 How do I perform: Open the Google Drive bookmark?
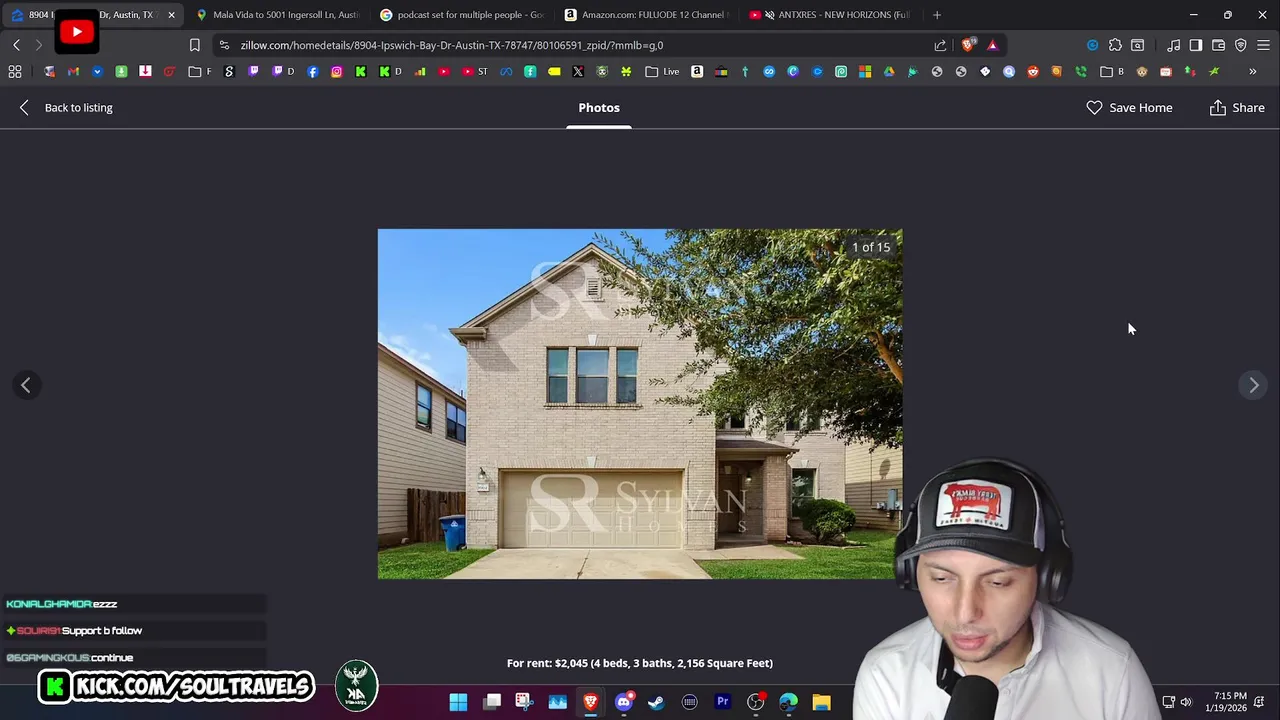(x=889, y=72)
